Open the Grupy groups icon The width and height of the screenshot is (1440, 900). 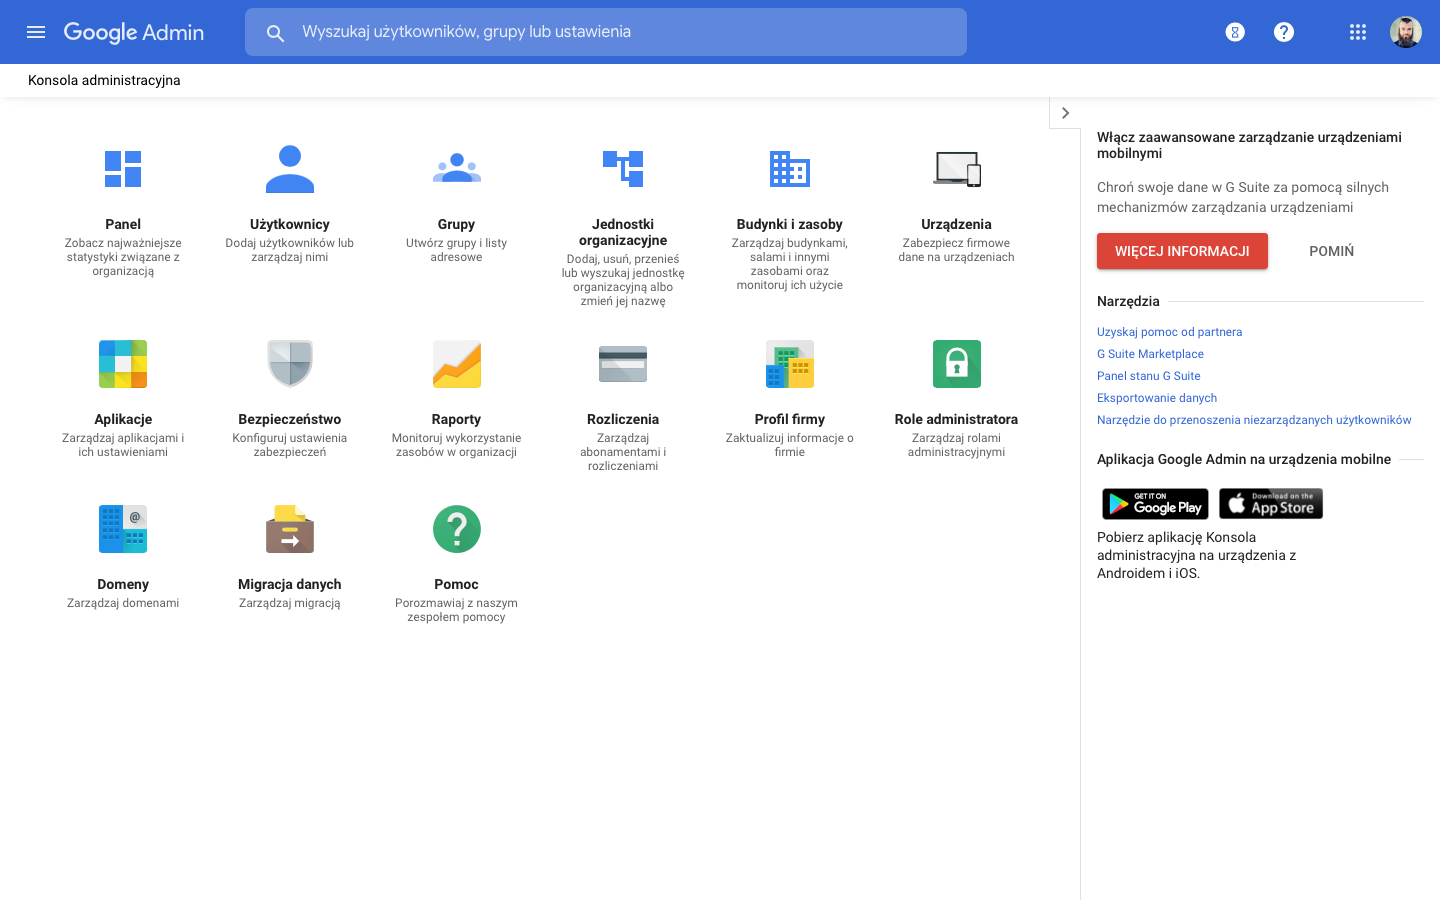456,169
